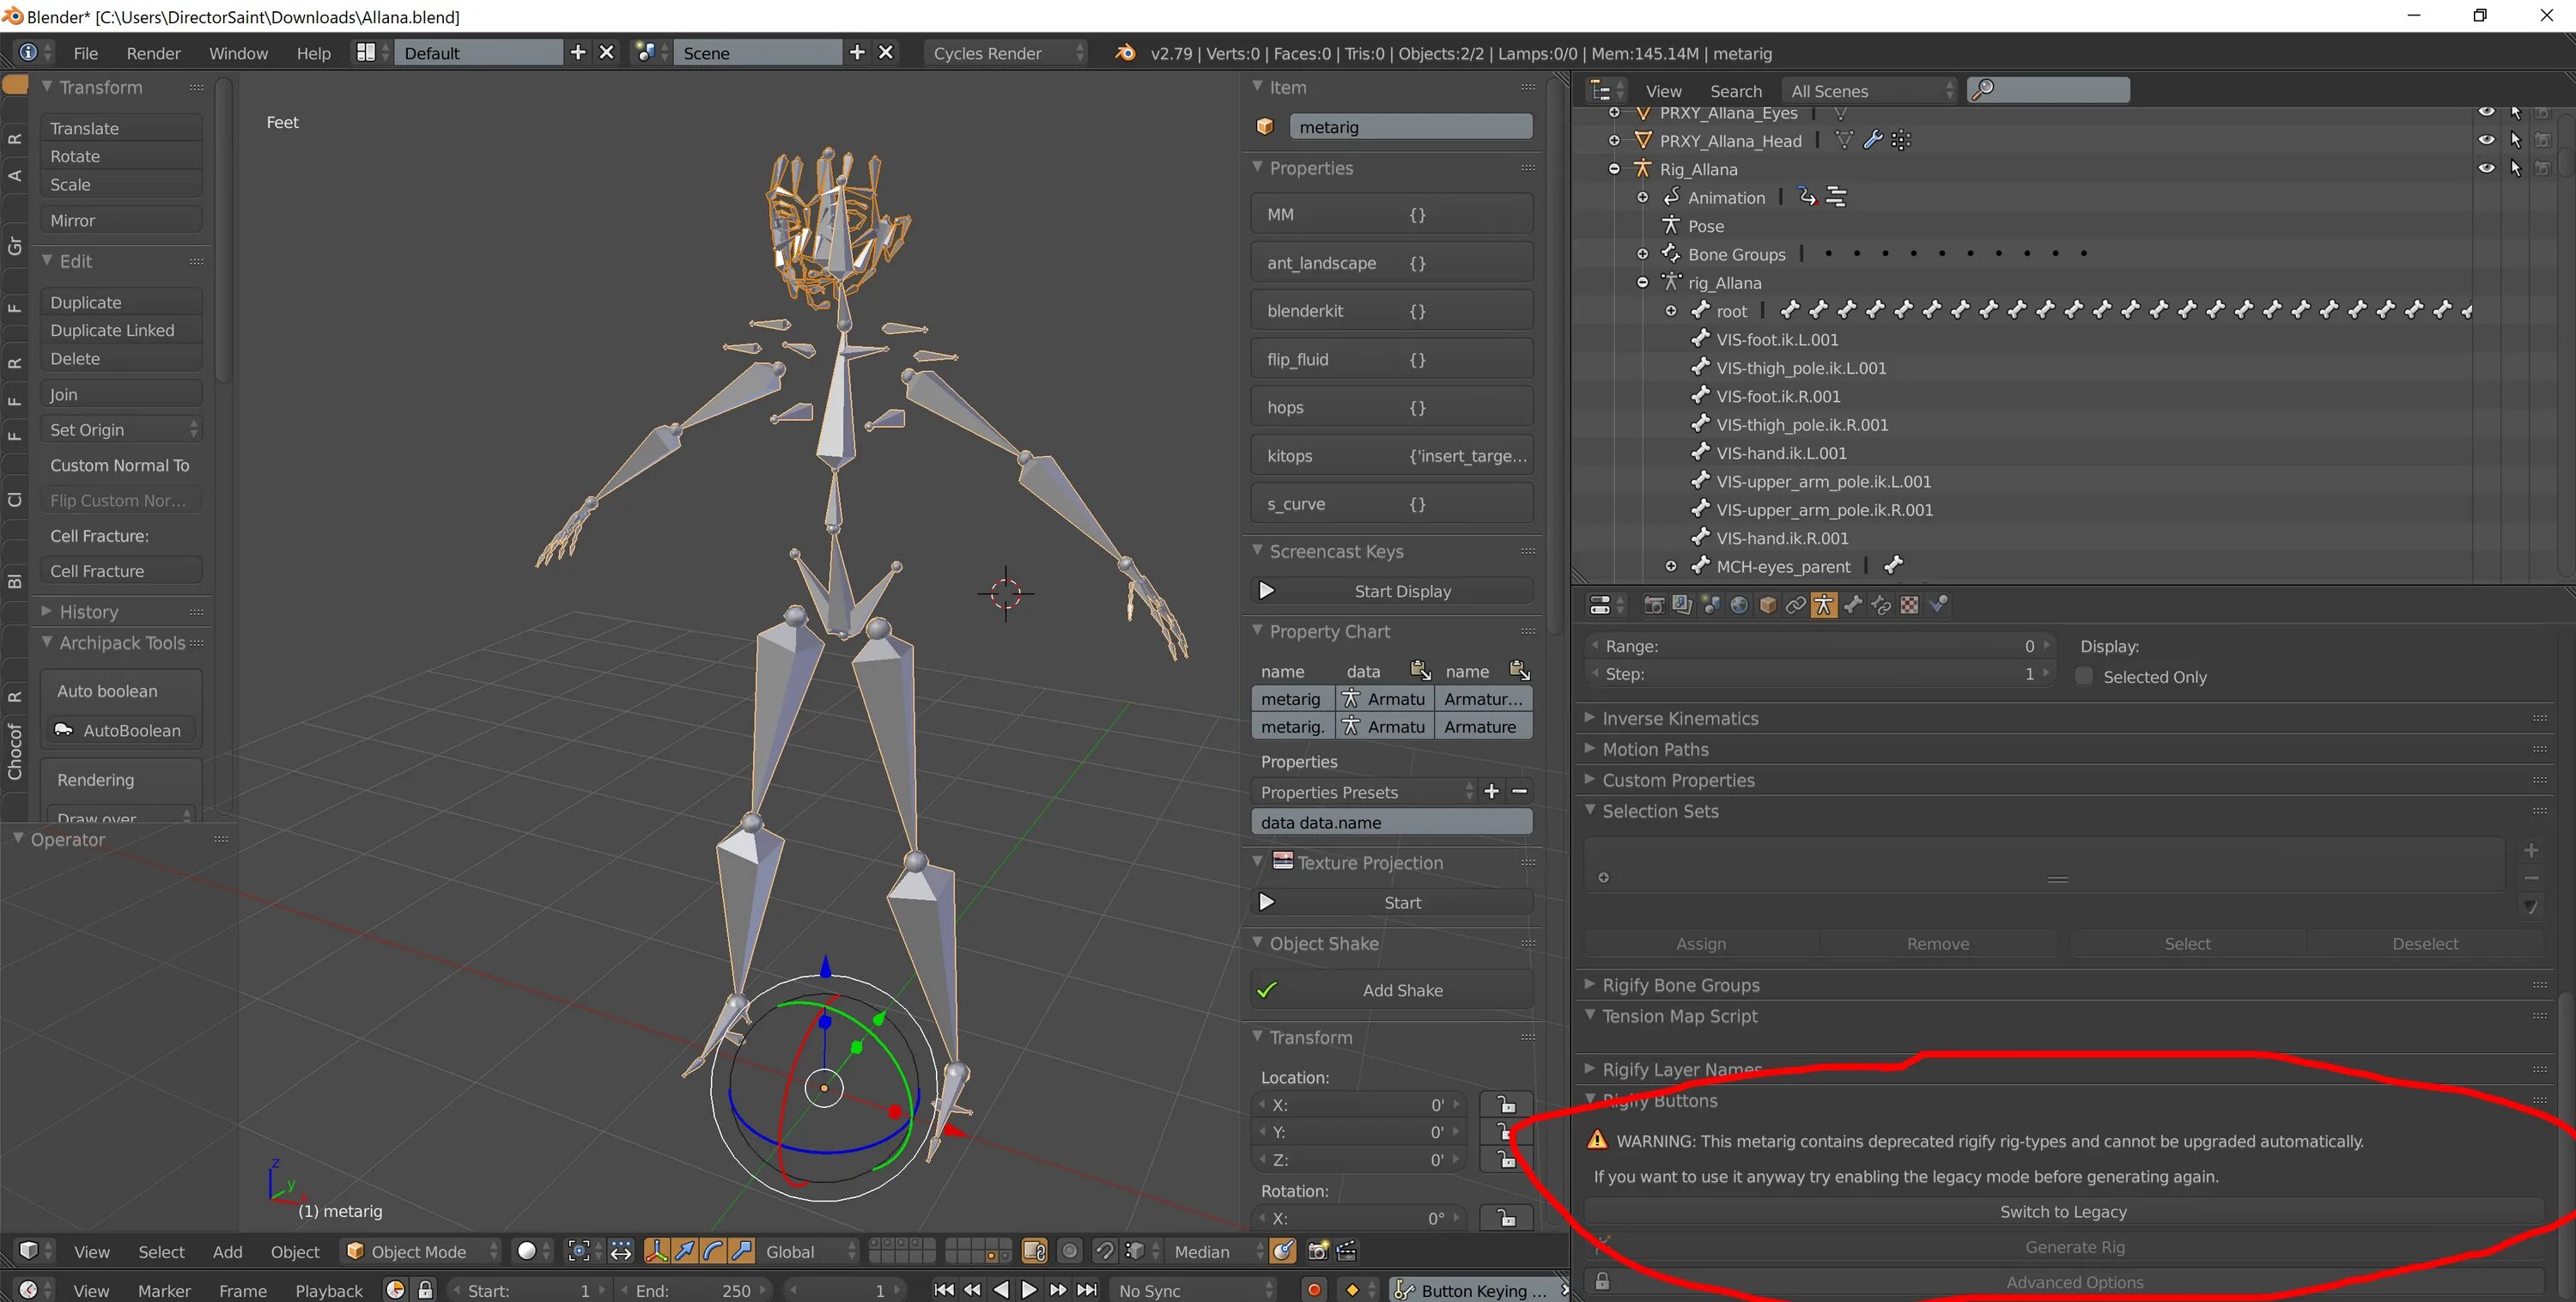Open the timeline Playback menu
The height and width of the screenshot is (1302, 2576).
coord(329,1290)
